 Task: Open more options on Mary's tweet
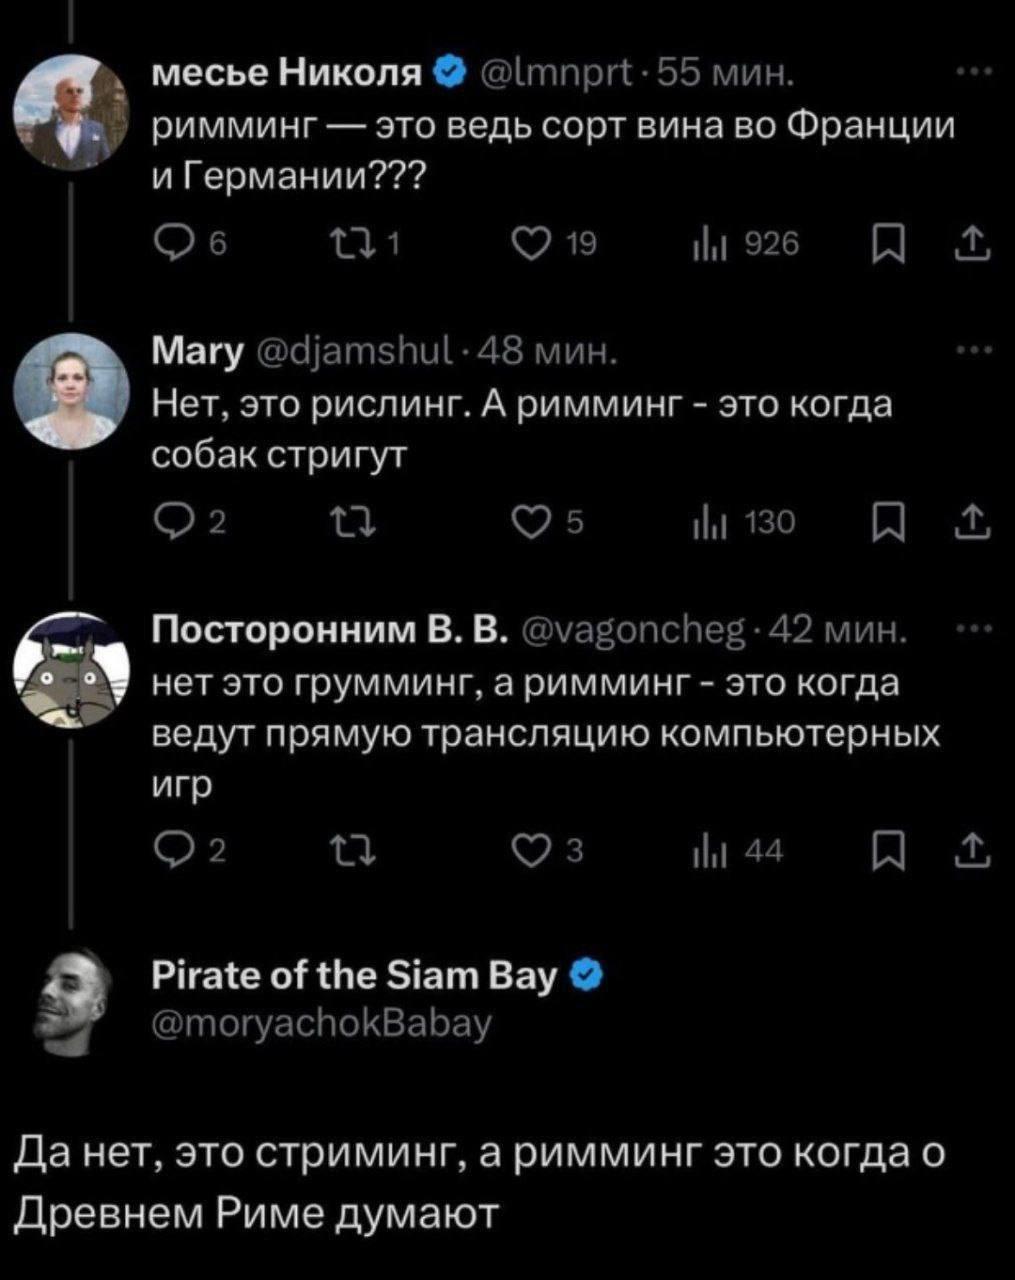[x=973, y=351]
